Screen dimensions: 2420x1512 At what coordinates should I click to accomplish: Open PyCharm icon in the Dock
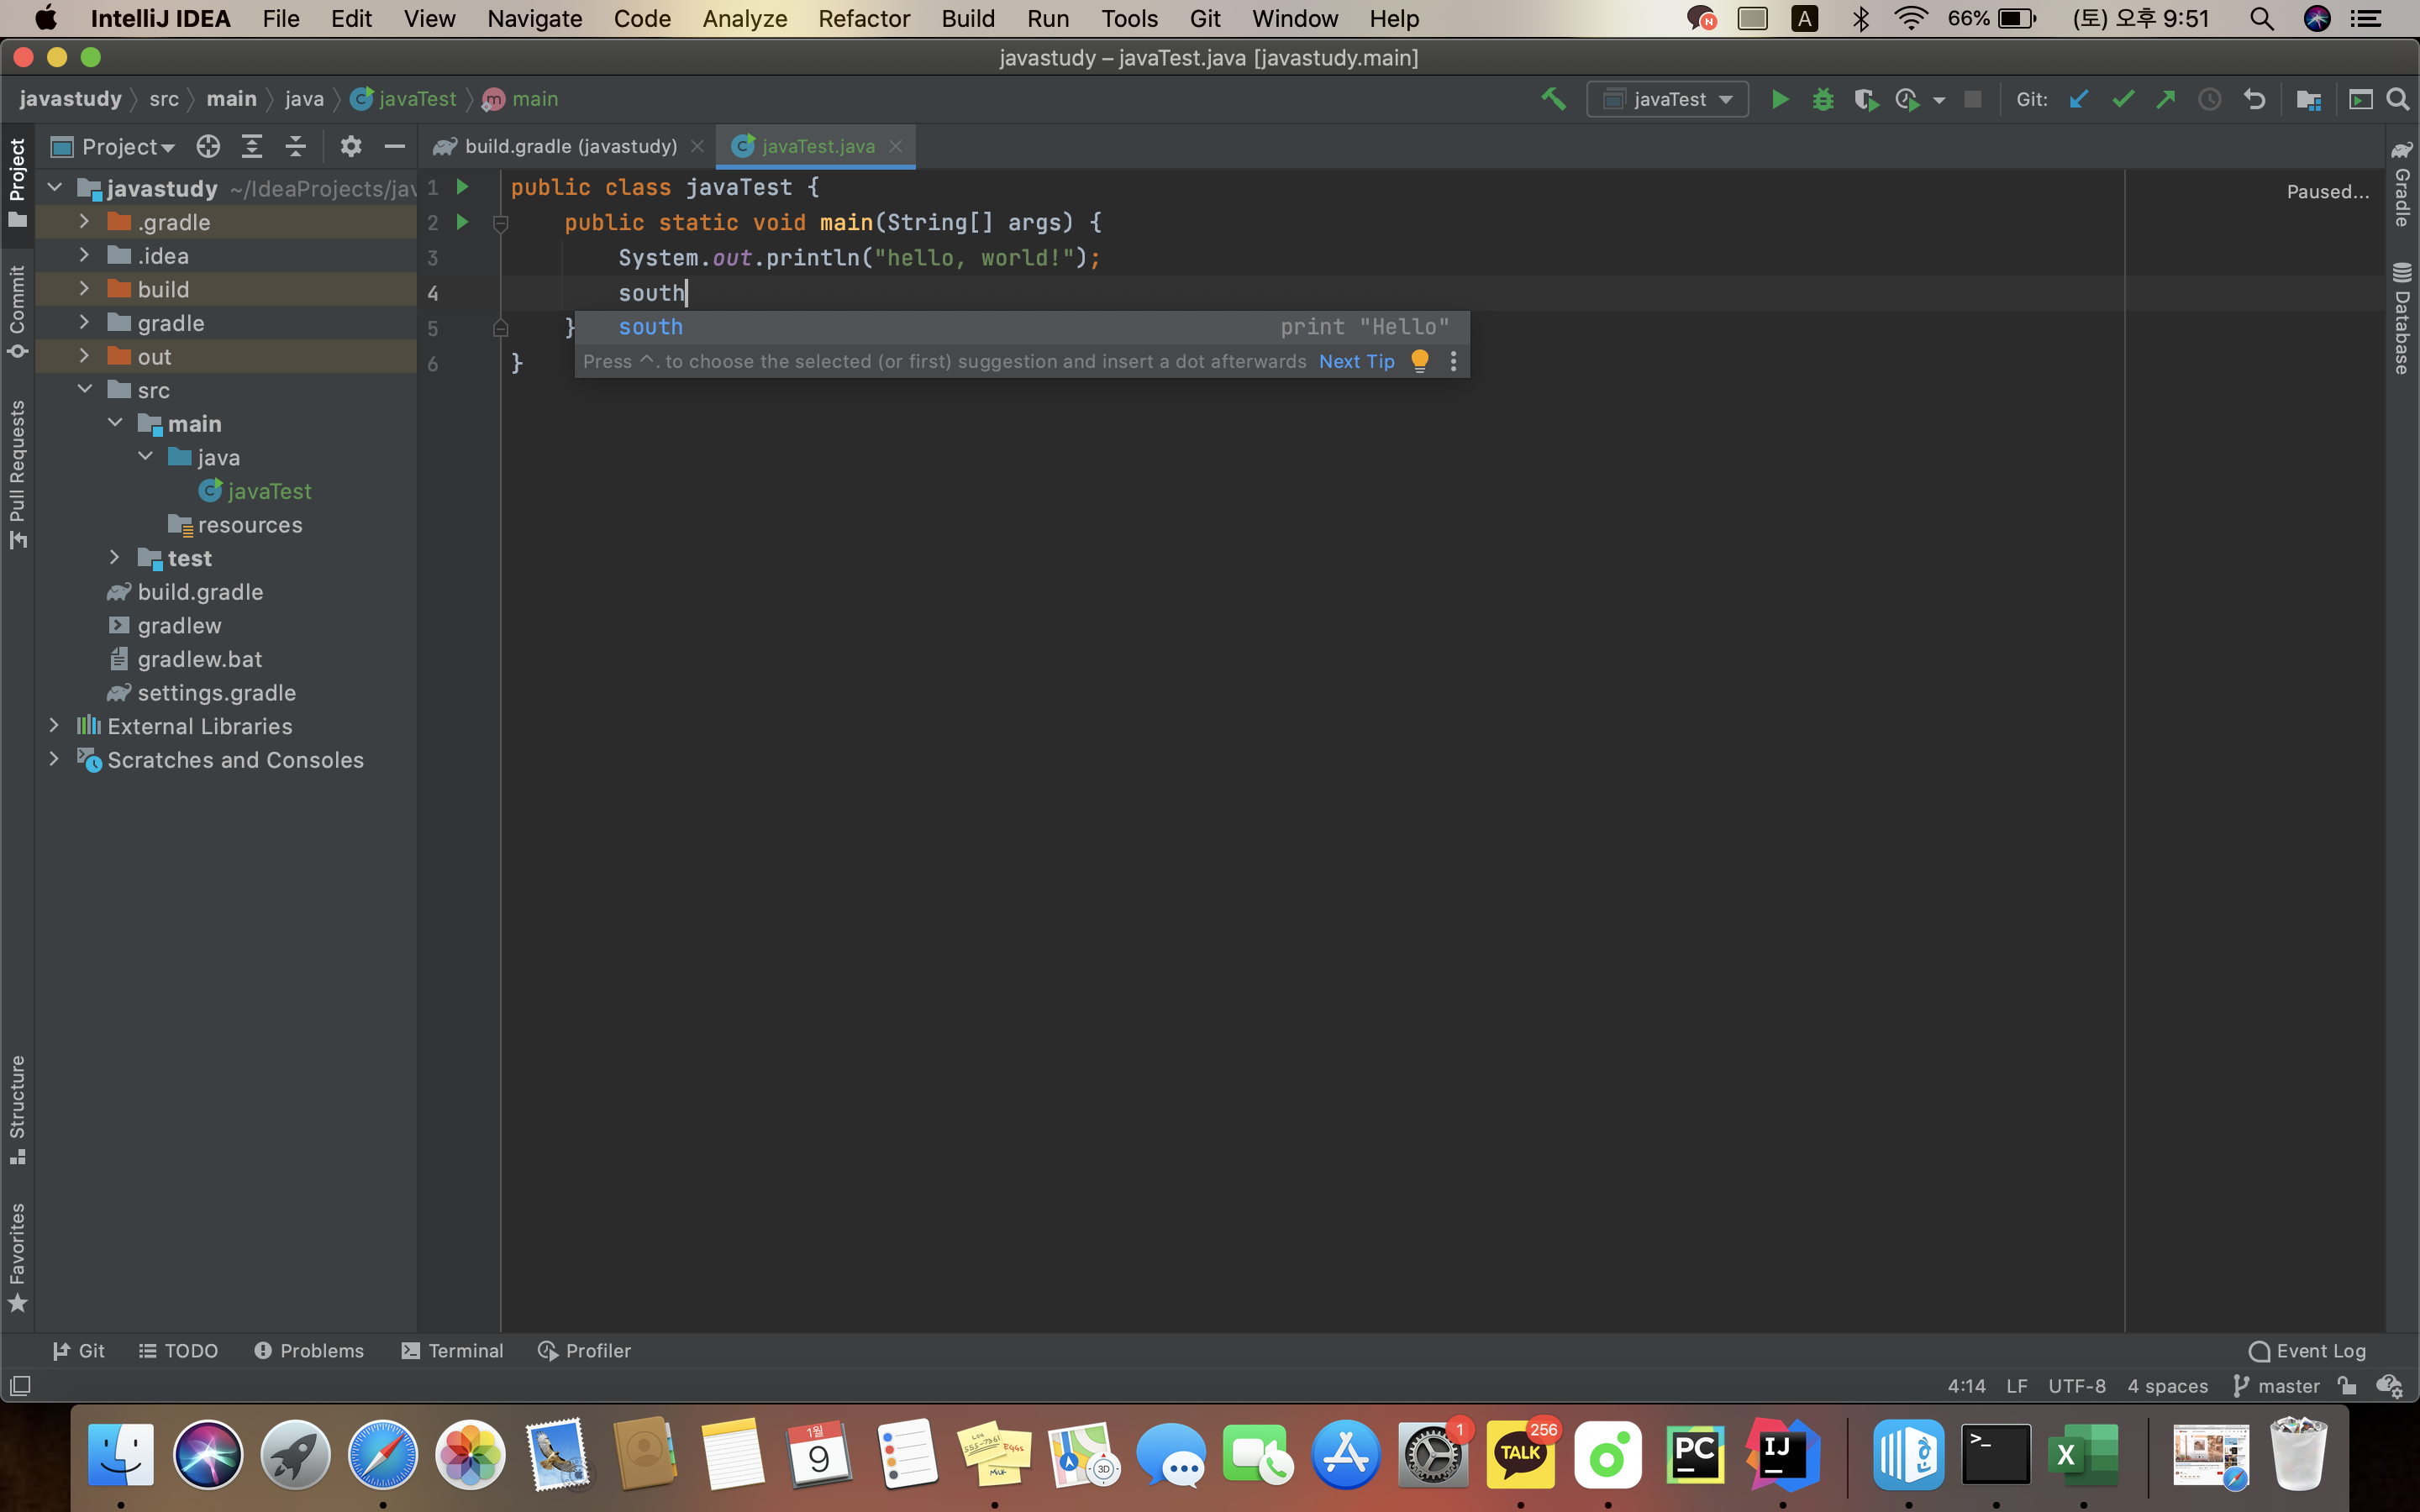pos(1695,1453)
